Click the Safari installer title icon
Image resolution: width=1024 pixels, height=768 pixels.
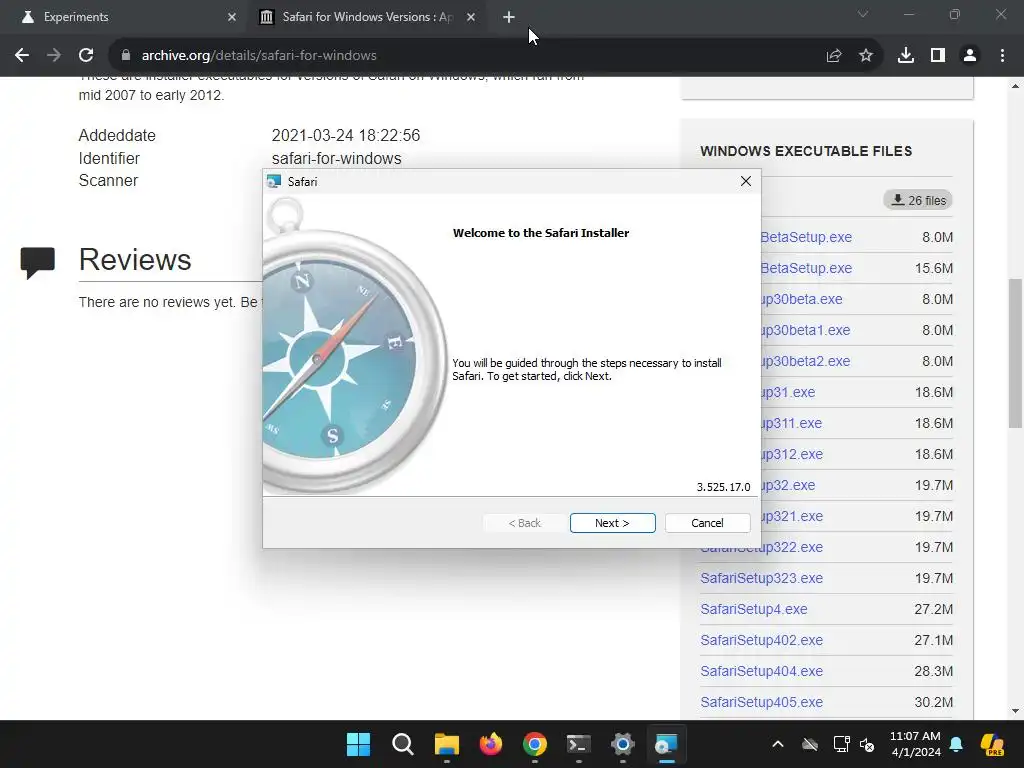pyautogui.click(x=274, y=182)
